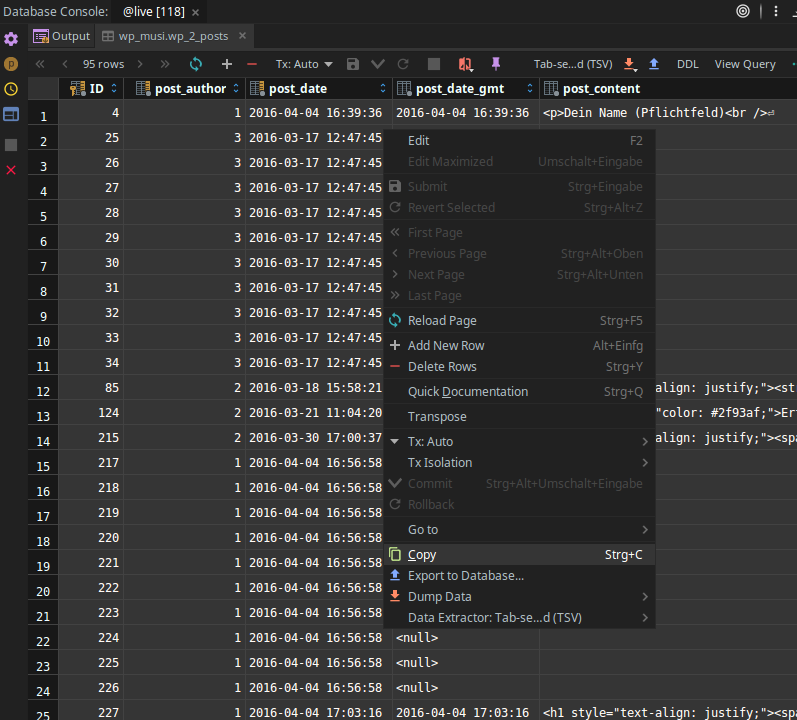Open console settings gear in left sidebar

point(11,39)
